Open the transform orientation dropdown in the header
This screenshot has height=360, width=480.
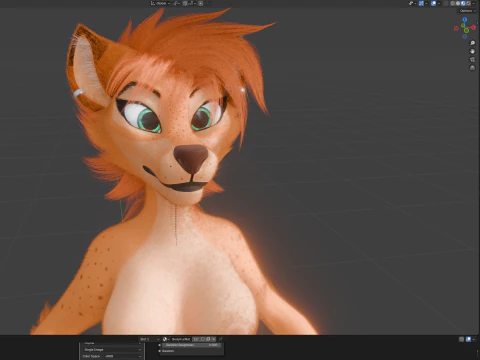click(x=161, y=3)
